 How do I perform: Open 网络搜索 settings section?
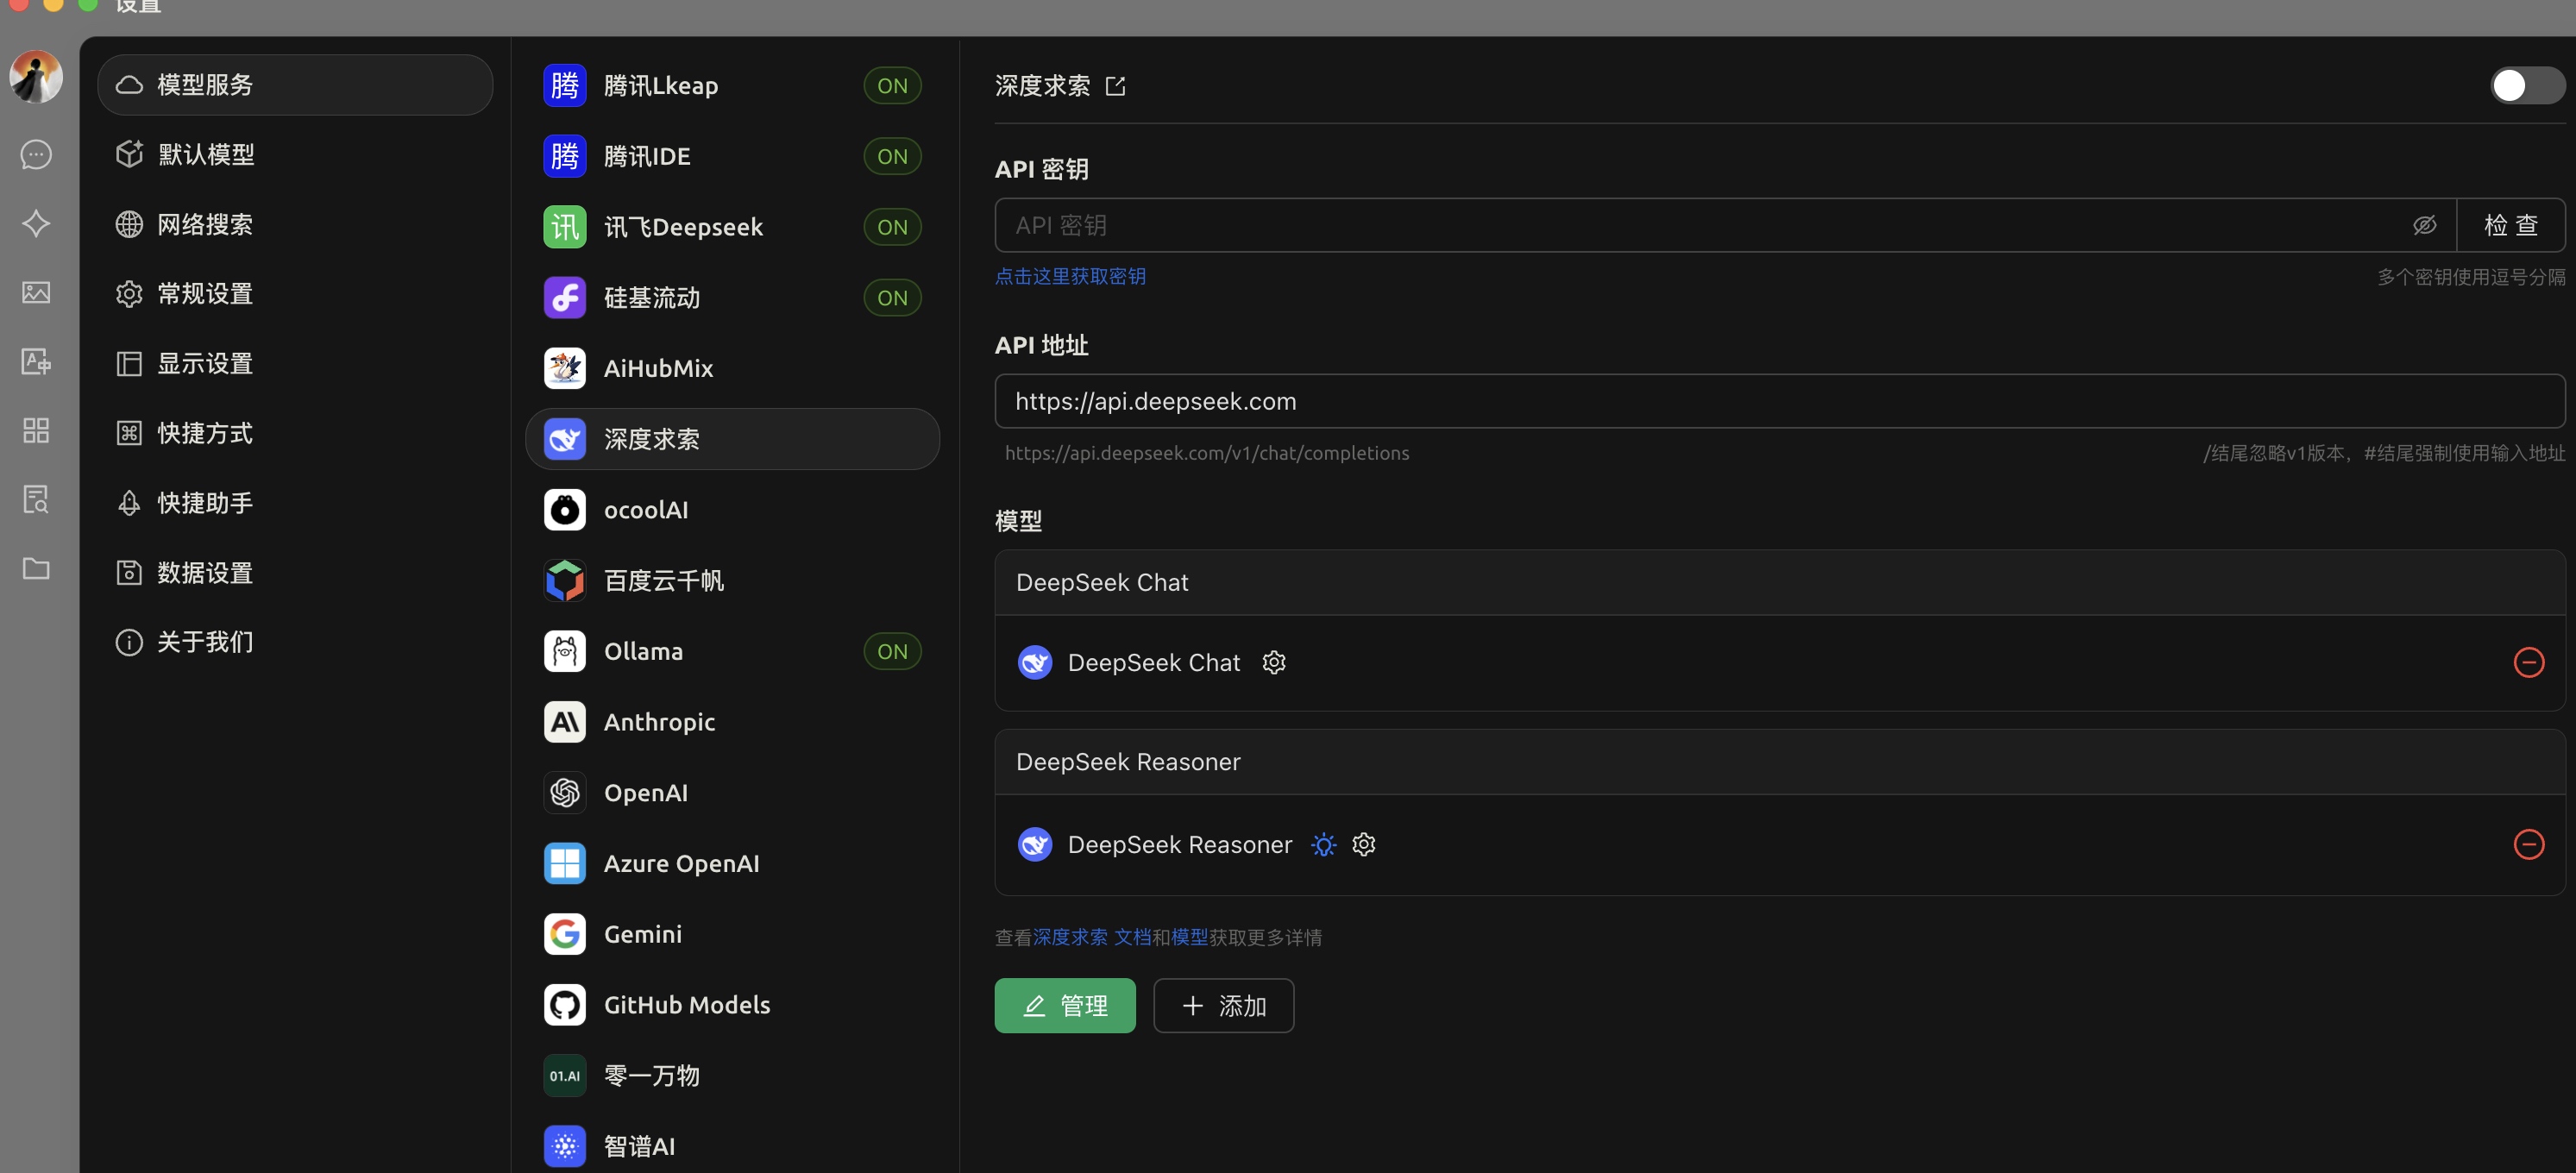[x=295, y=224]
